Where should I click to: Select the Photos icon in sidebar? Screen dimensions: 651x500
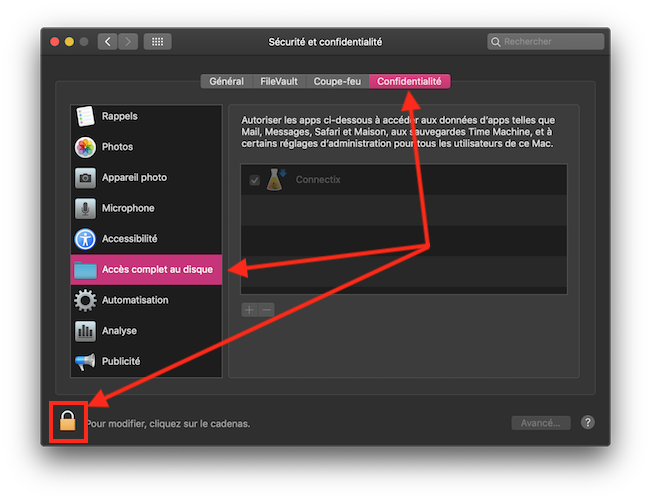[85, 147]
